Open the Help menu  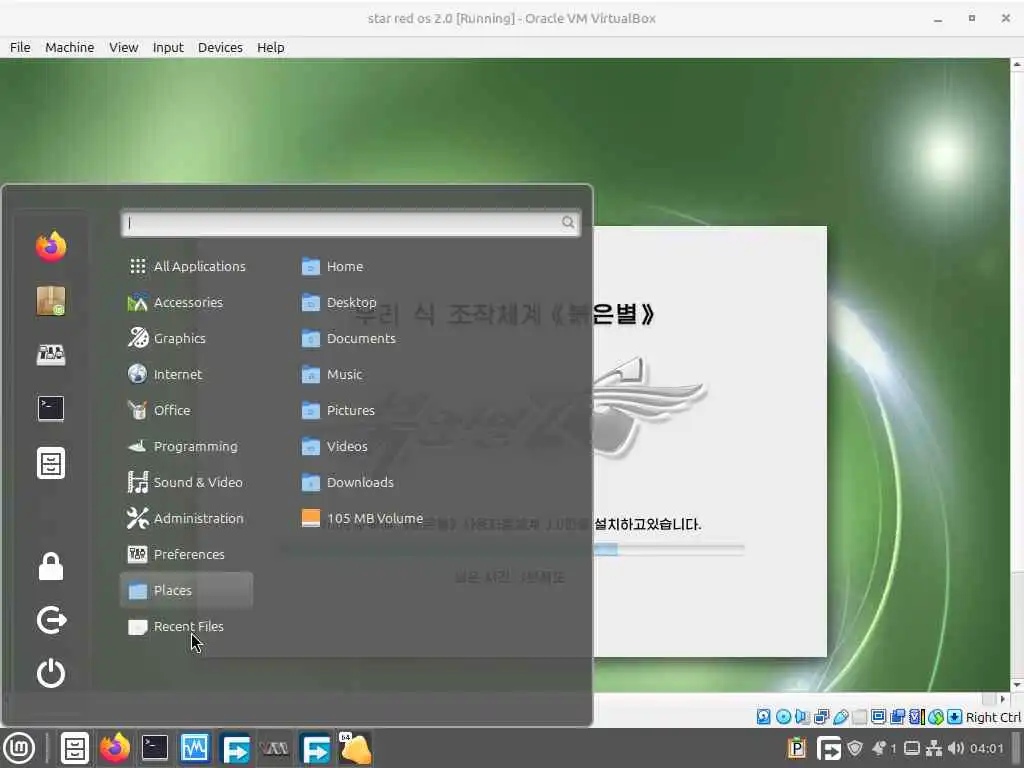[x=270, y=48]
